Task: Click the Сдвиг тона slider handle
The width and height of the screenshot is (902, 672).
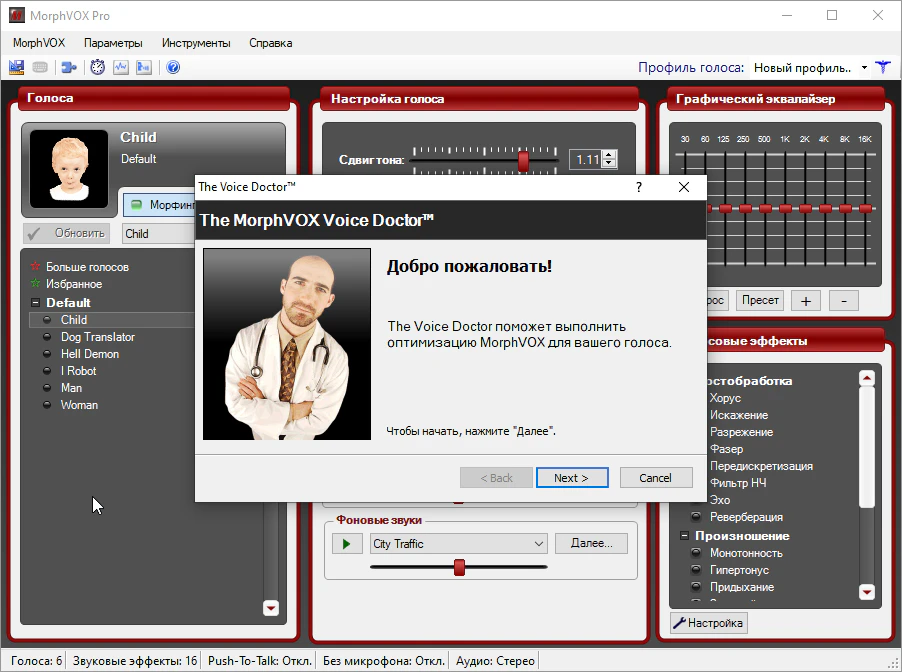Action: pyautogui.click(x=523, y=159)
